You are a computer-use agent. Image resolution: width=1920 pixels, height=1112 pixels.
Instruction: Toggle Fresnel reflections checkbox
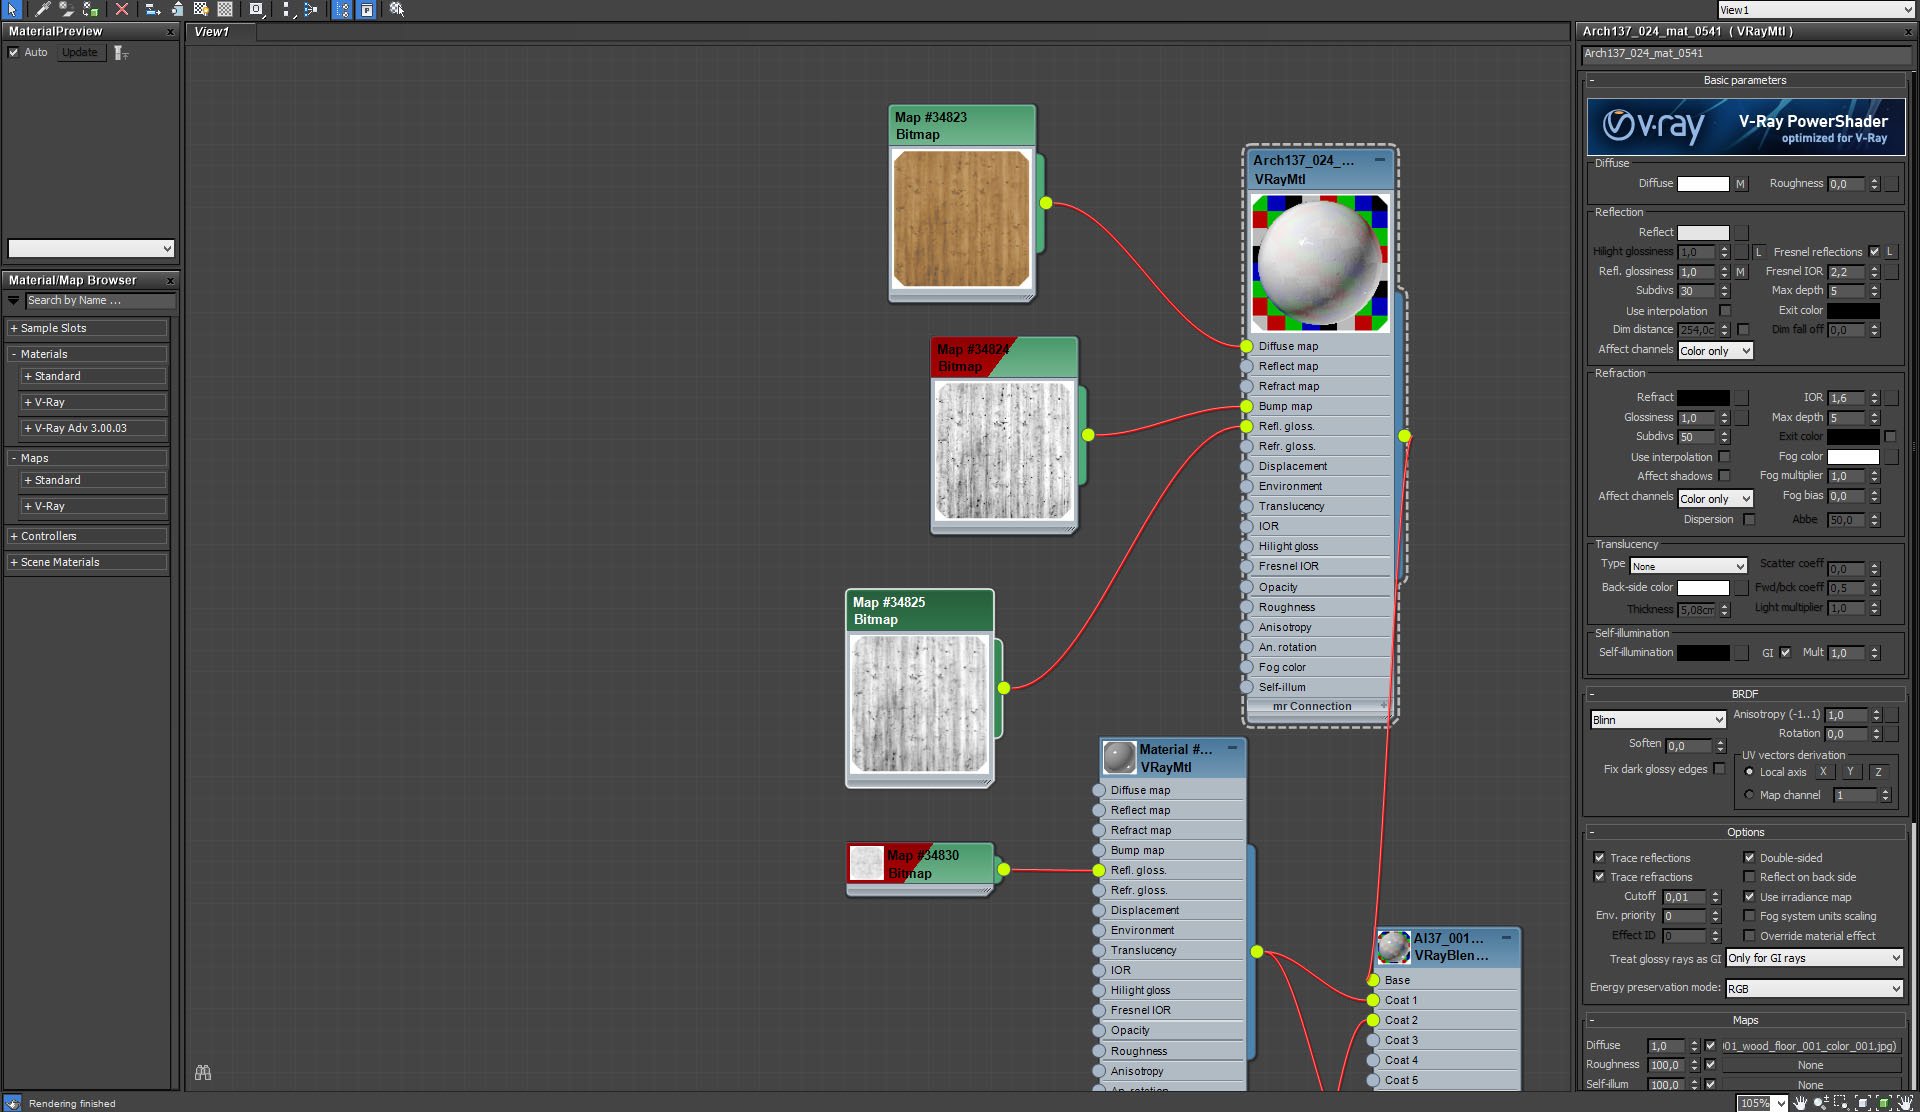click(1874, 252)
